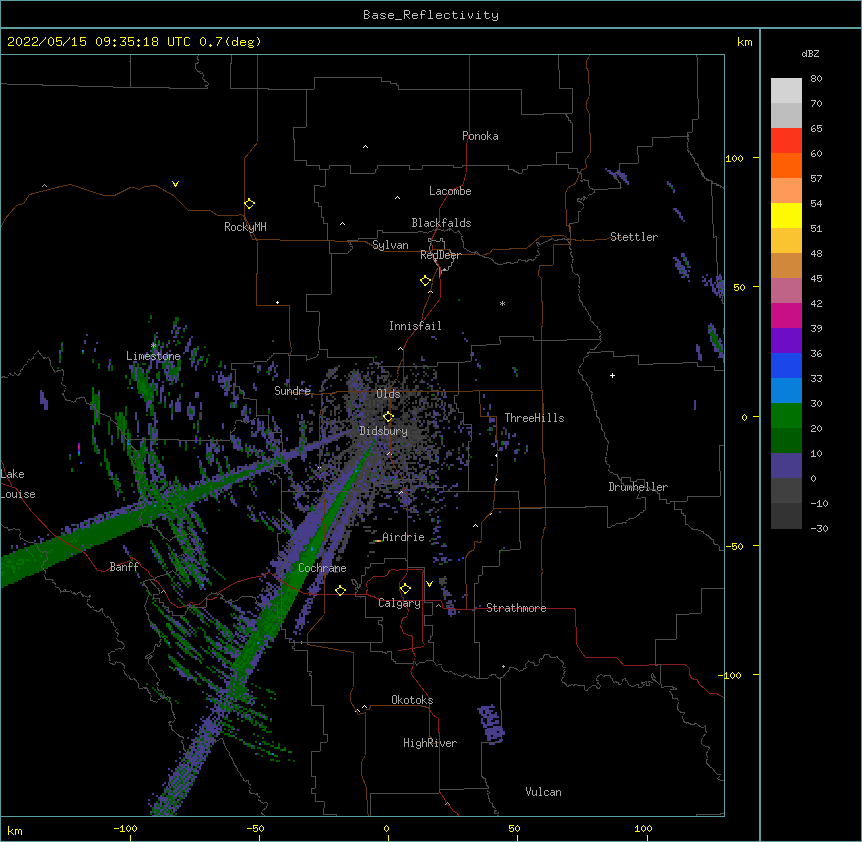Click the 100 tick on right axis
The image size is (862, 842).
(735, 158)
